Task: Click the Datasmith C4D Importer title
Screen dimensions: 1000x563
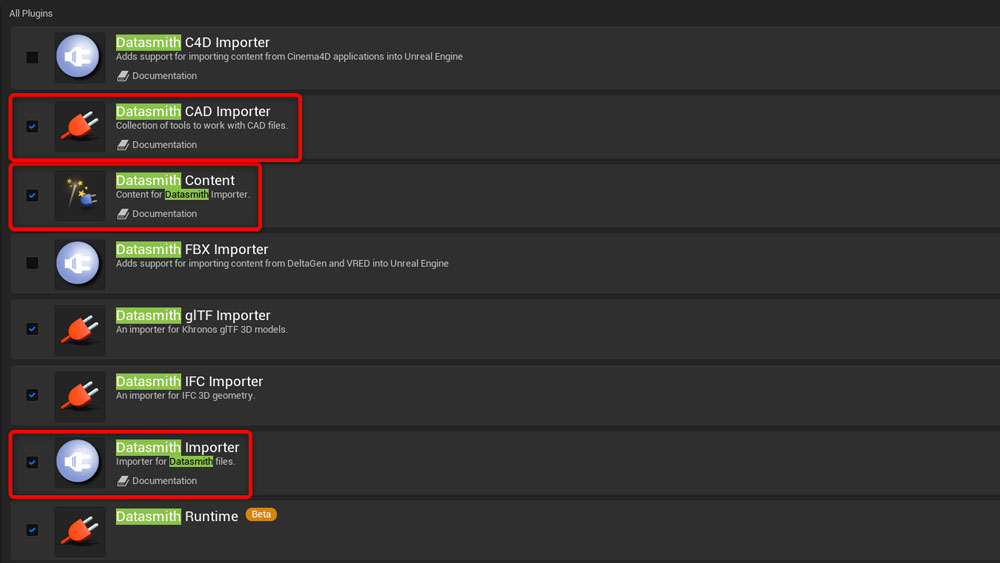Action: click(193, 43)
